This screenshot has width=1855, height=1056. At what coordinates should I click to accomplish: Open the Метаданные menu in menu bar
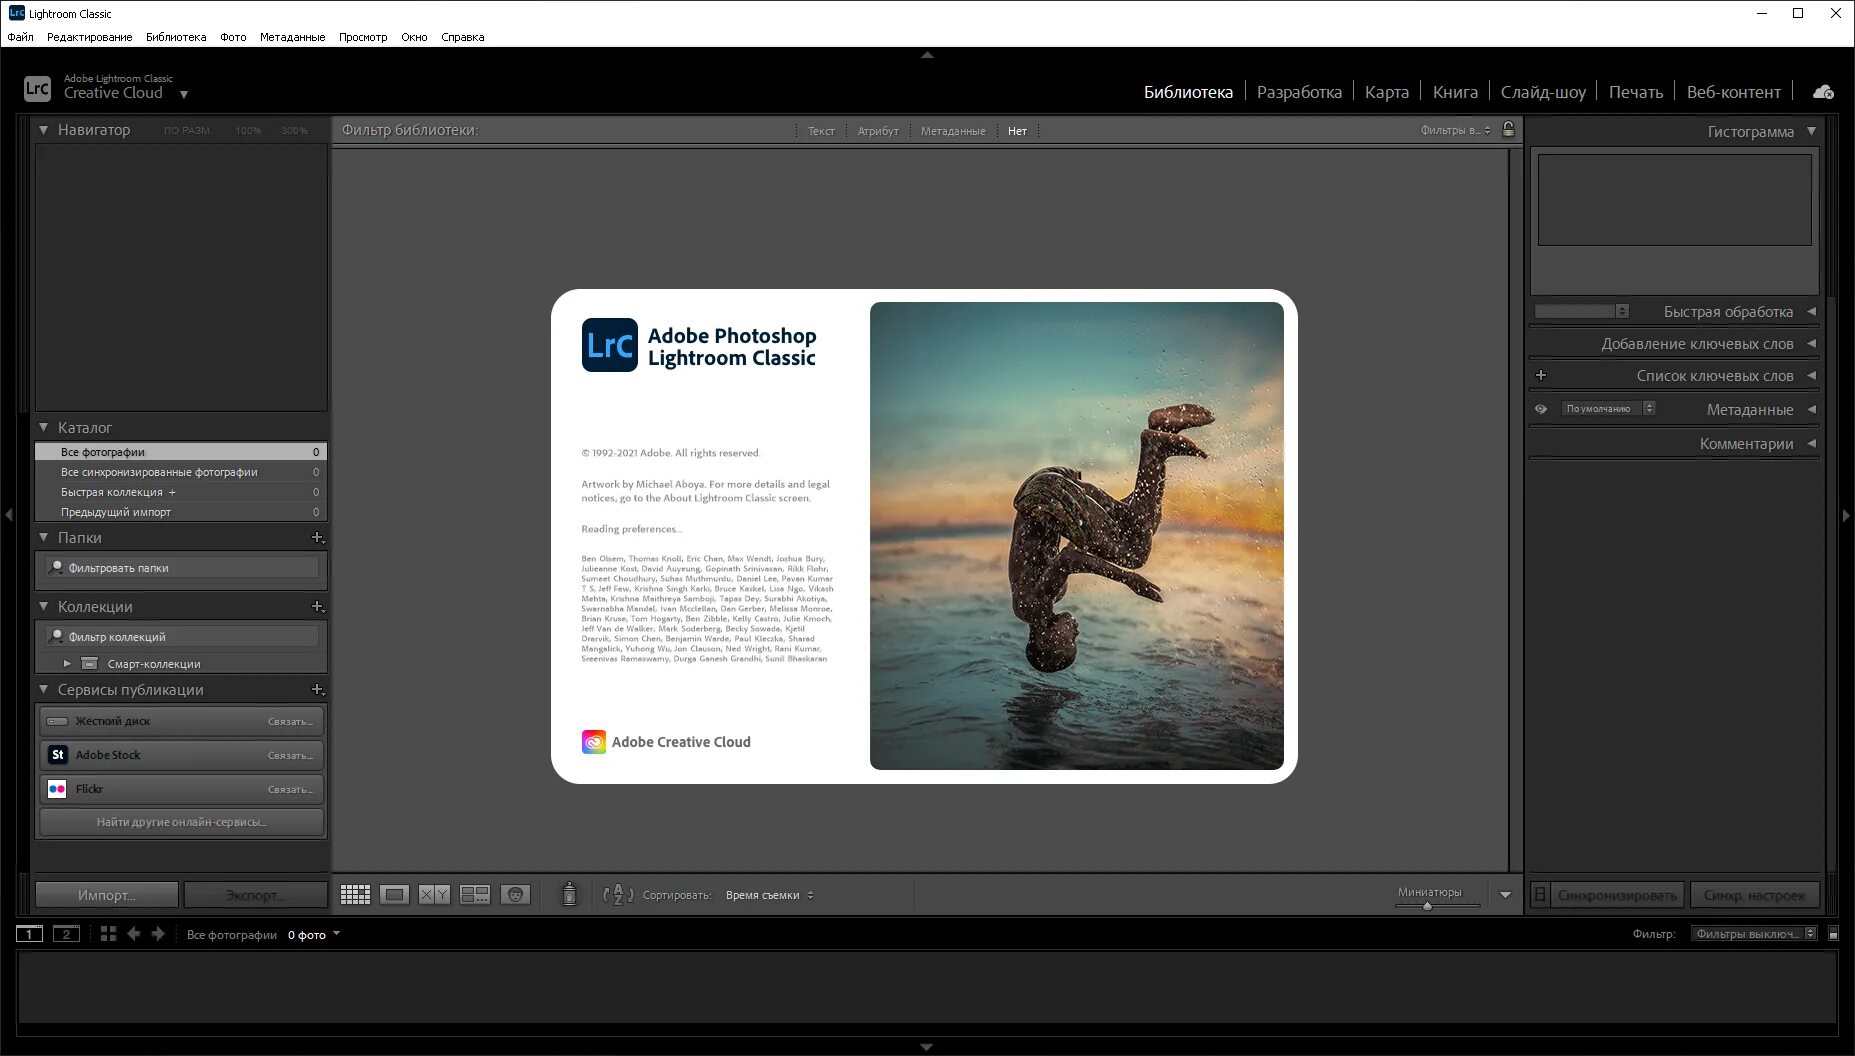coord(292,37)
